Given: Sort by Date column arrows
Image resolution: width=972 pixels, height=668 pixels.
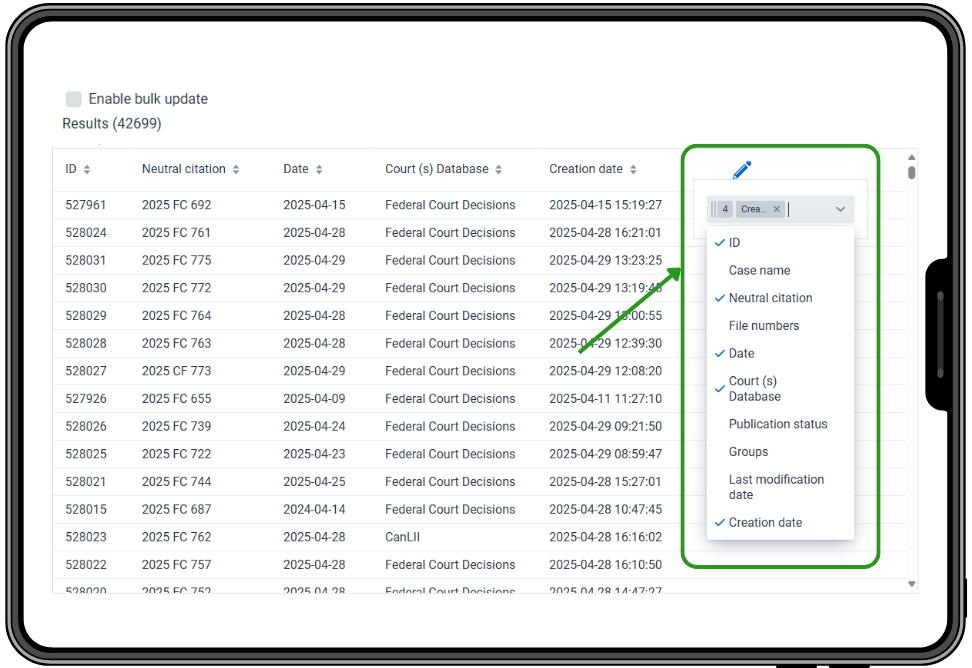Looking at the screenshot, I should pyautogui.click(x=319, y=170).
